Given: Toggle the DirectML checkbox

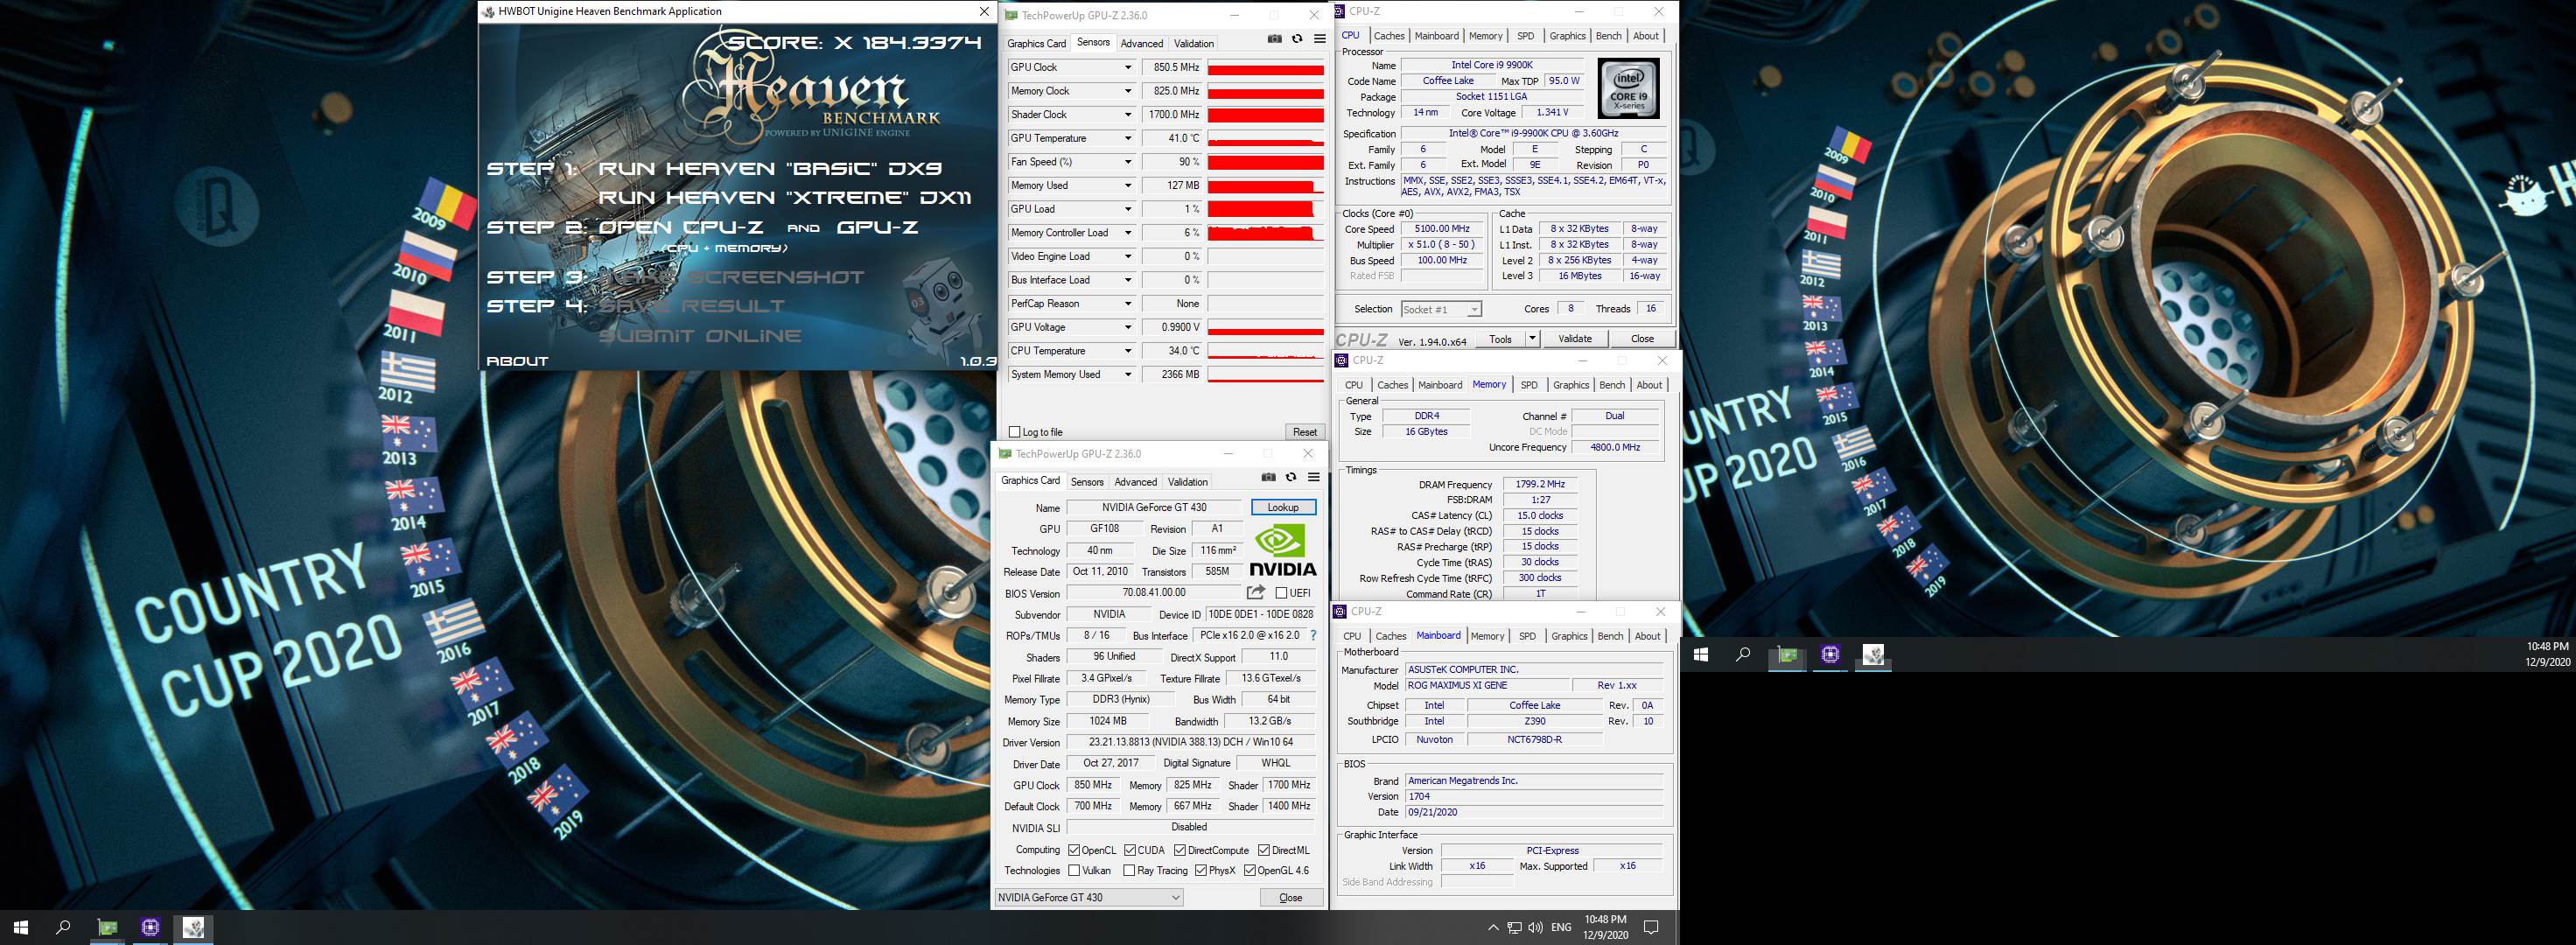Looking at the screenshot, I should click(1263, 850).
